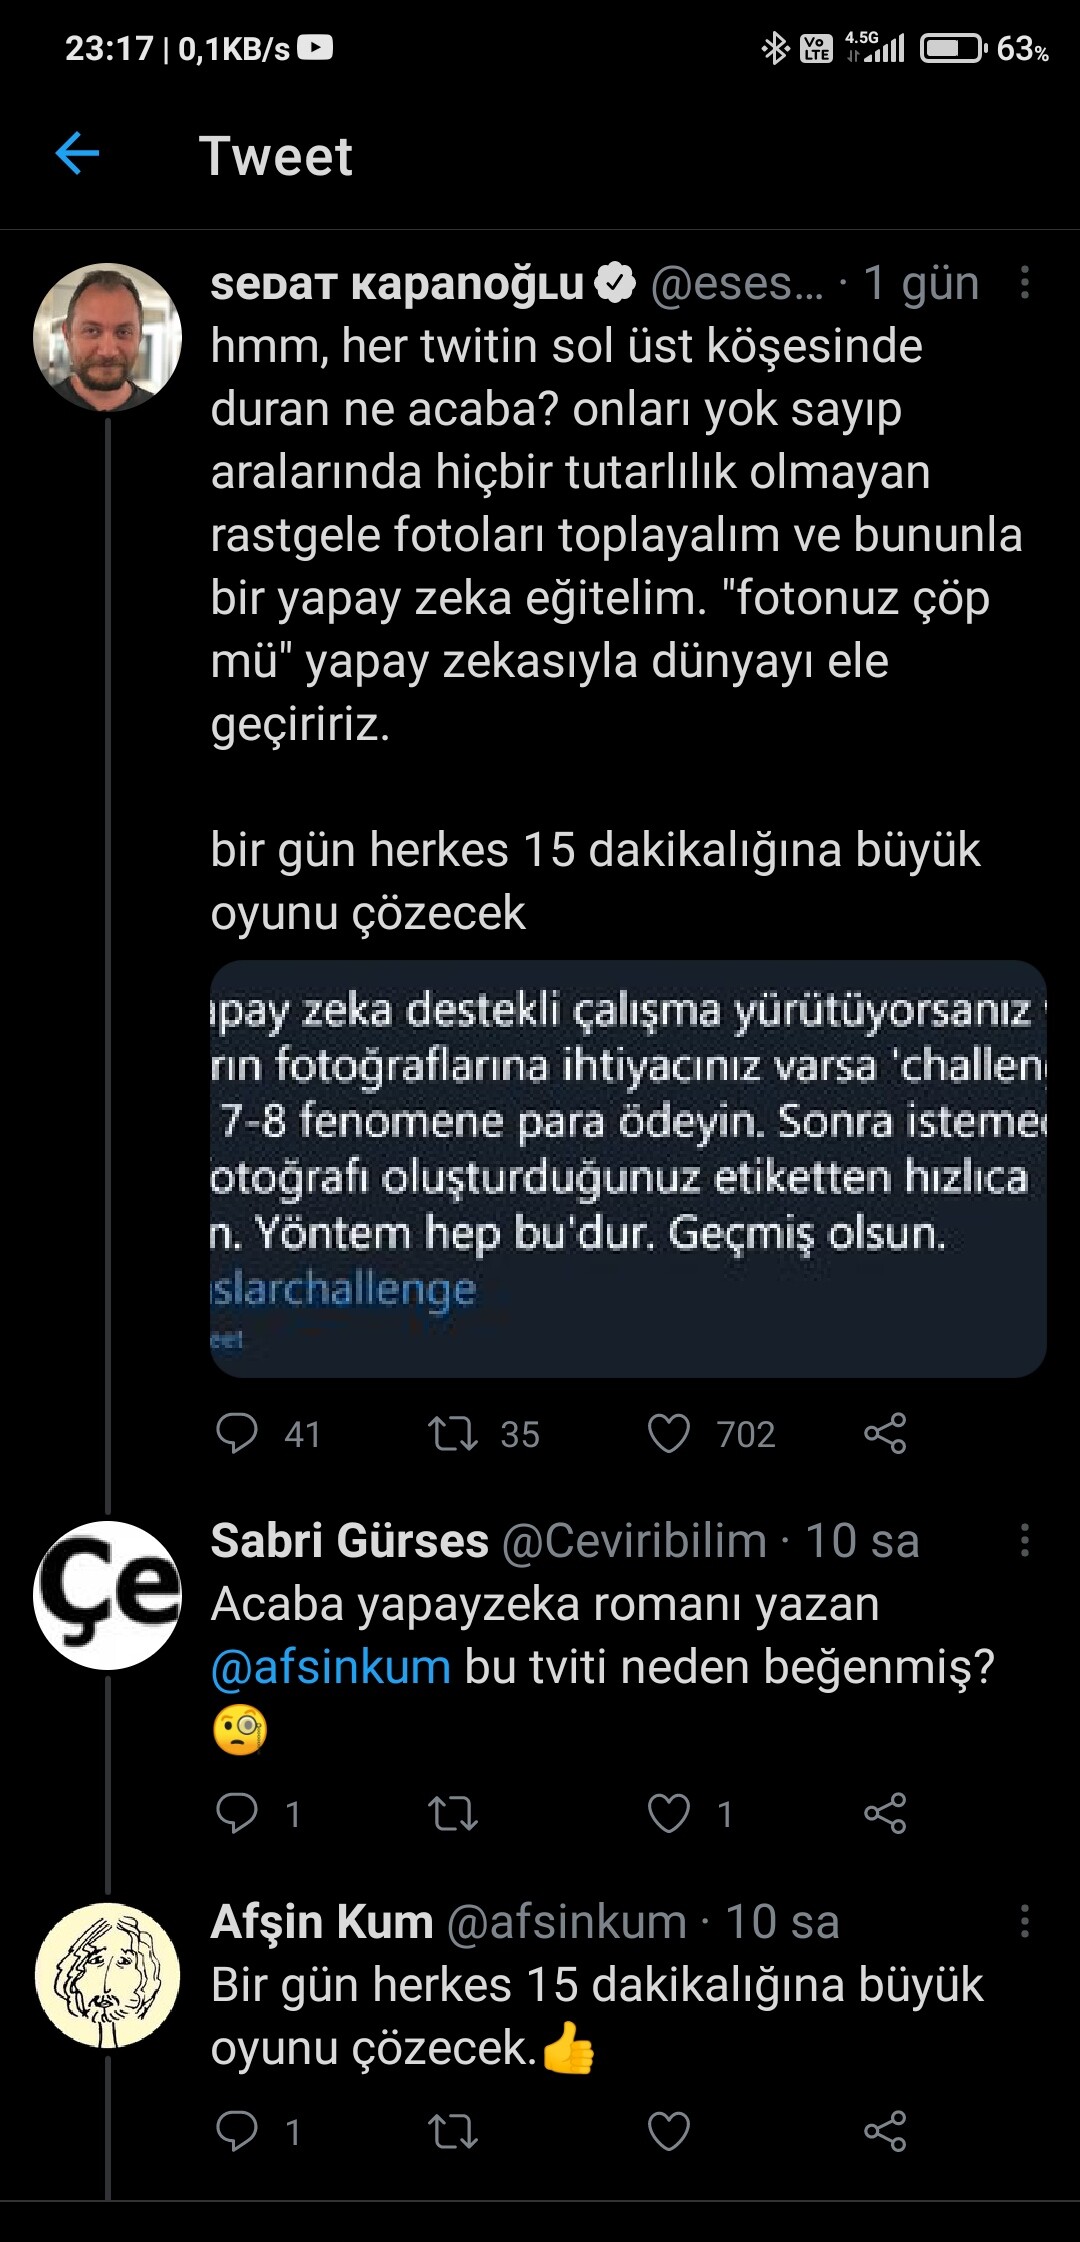This screenshot has width=1080, height=2242.
Task: Like Sabri Gürses's reply
Action: (669, 1813)
